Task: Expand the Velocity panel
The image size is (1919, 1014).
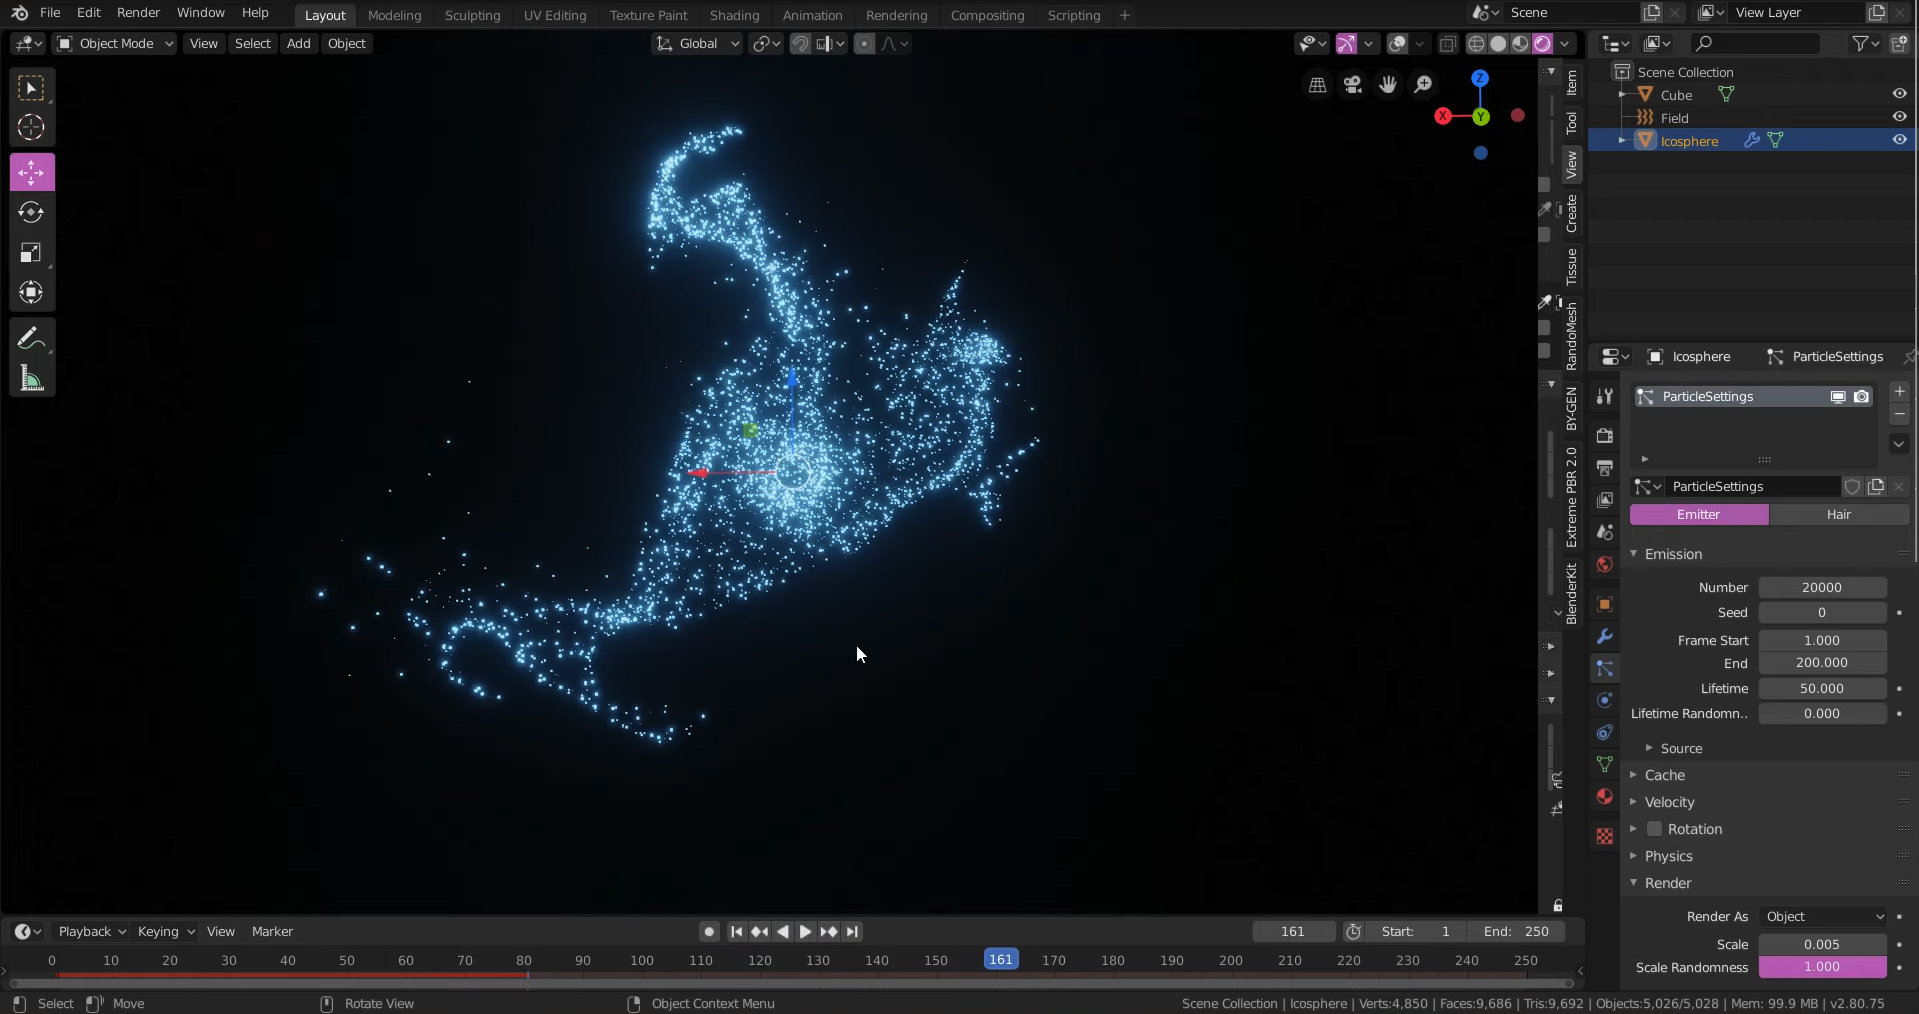Action: click(x=1669, y=802)
